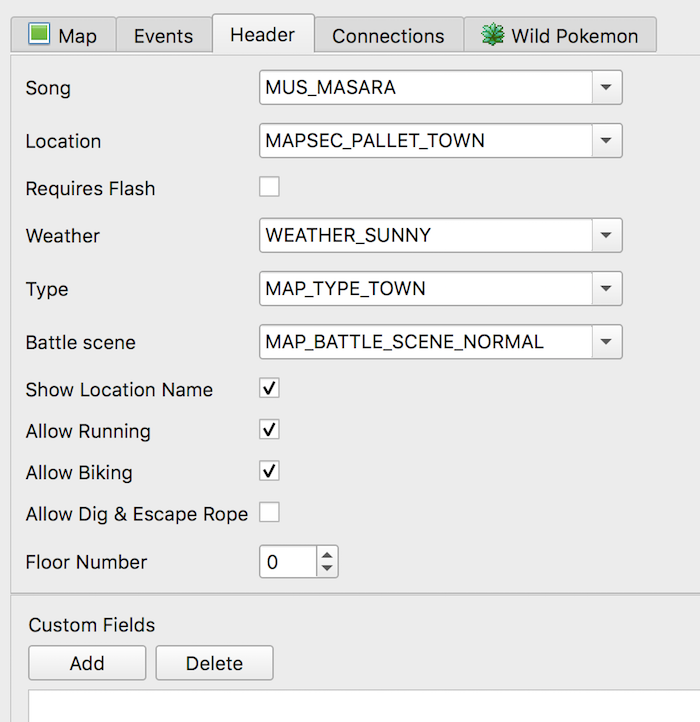Select the Header tab
The height and width of the screenshot is (722, 700).
click(x=262, y=35)
